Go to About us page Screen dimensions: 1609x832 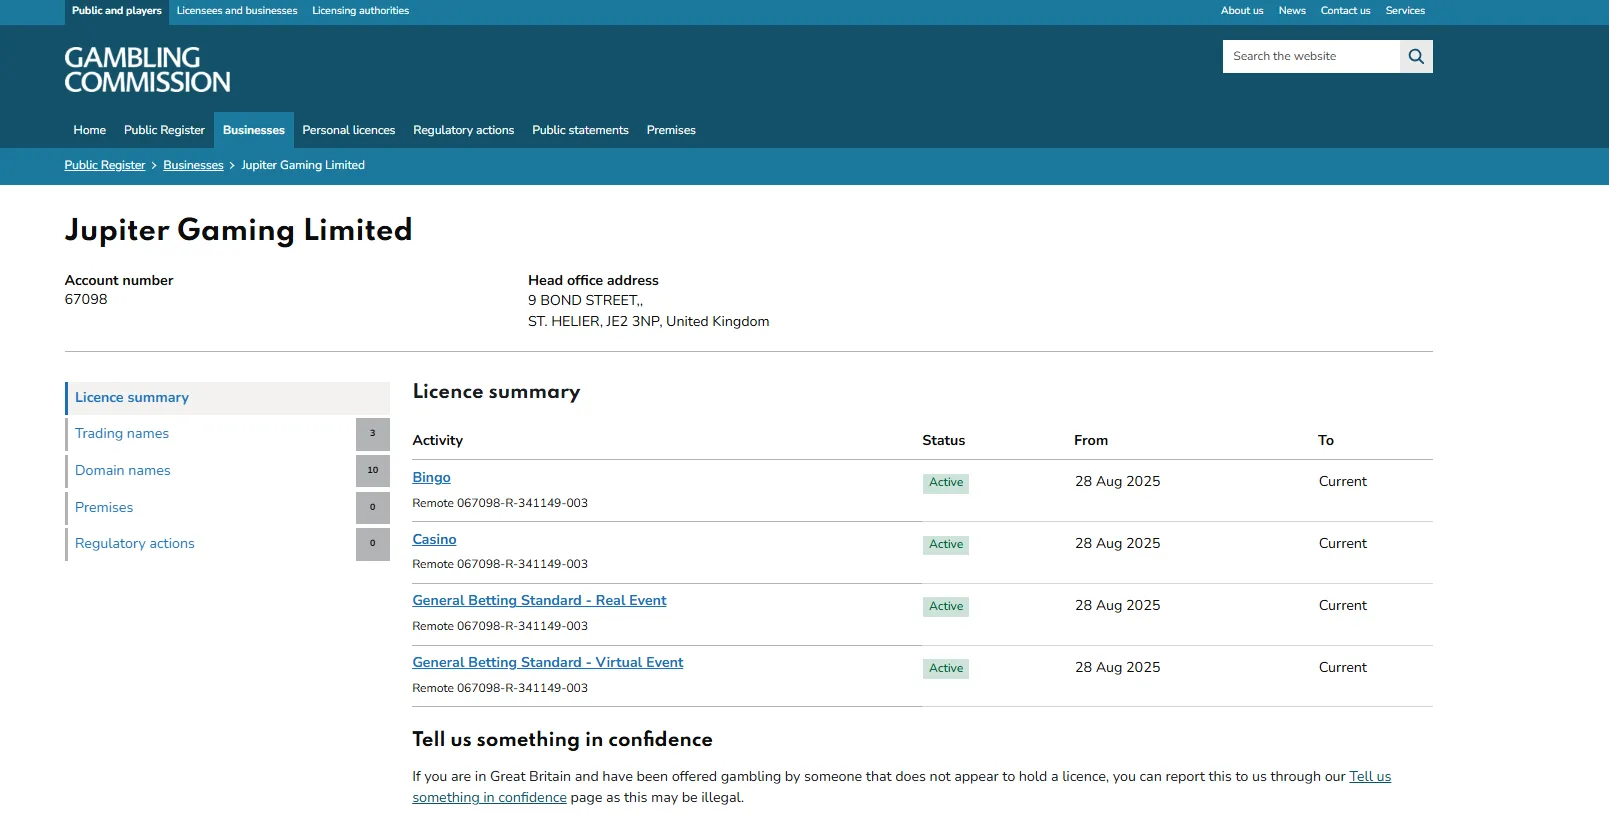click(x=1242, y=11)
